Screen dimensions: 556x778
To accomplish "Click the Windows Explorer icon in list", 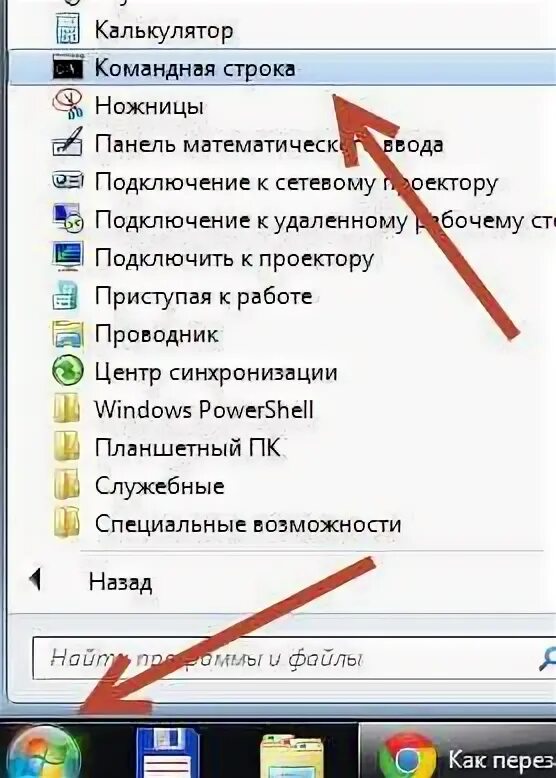I will (68, 333).
